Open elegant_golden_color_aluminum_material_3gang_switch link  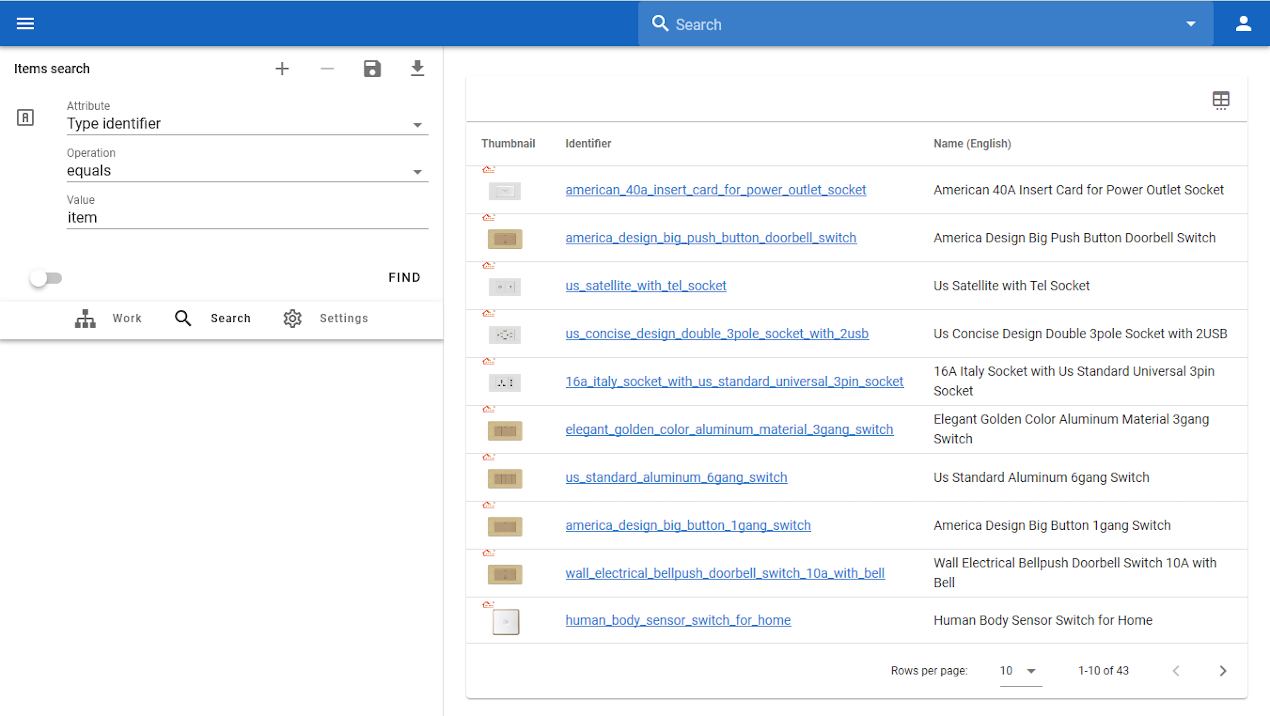[x=730, y=430]
